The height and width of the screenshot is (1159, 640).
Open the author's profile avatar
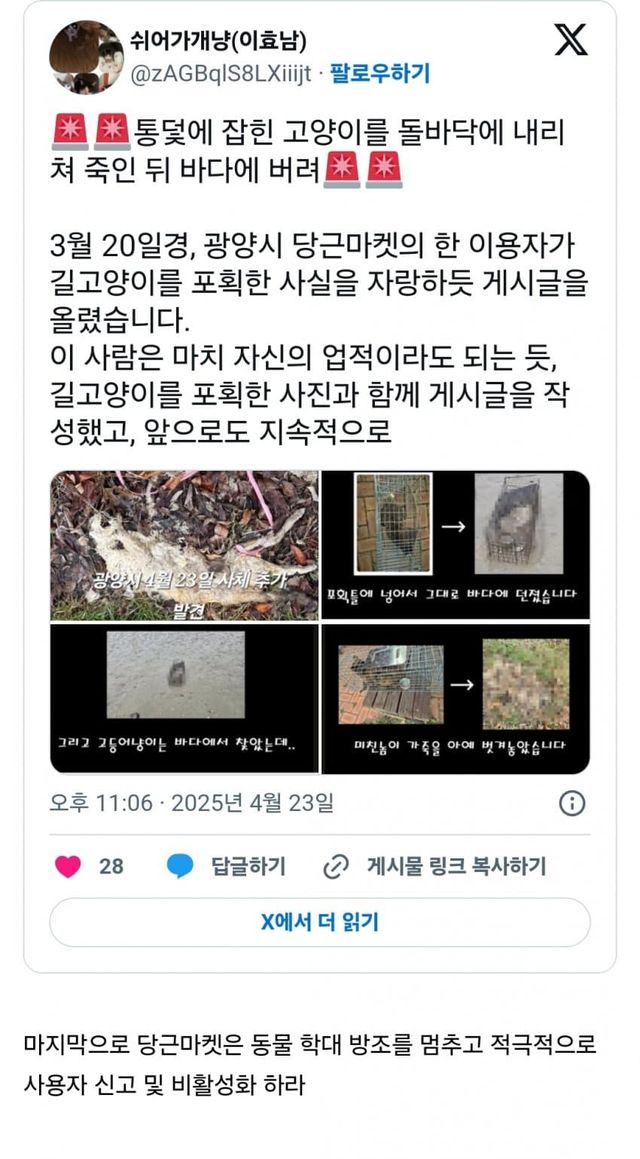(x=86, y=57)
